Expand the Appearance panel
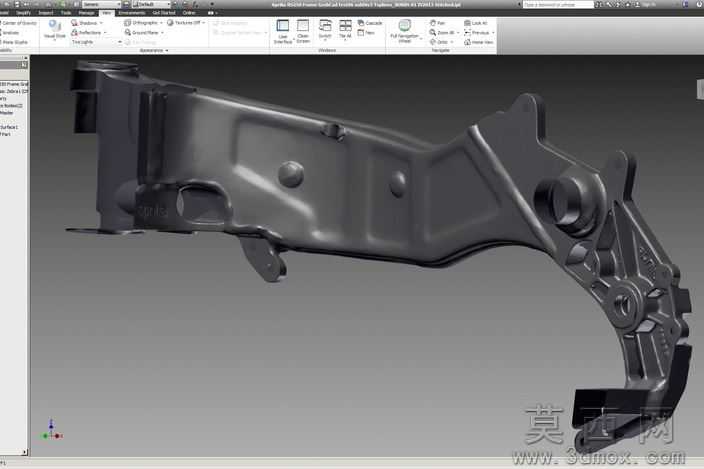 pyautogui.click(x=154, y=50)
